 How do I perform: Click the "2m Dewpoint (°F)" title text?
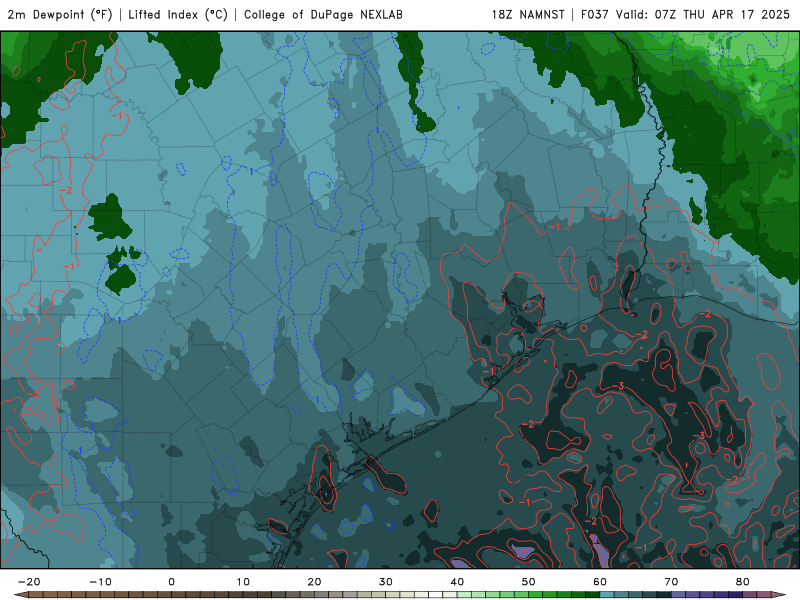(60, 15)
